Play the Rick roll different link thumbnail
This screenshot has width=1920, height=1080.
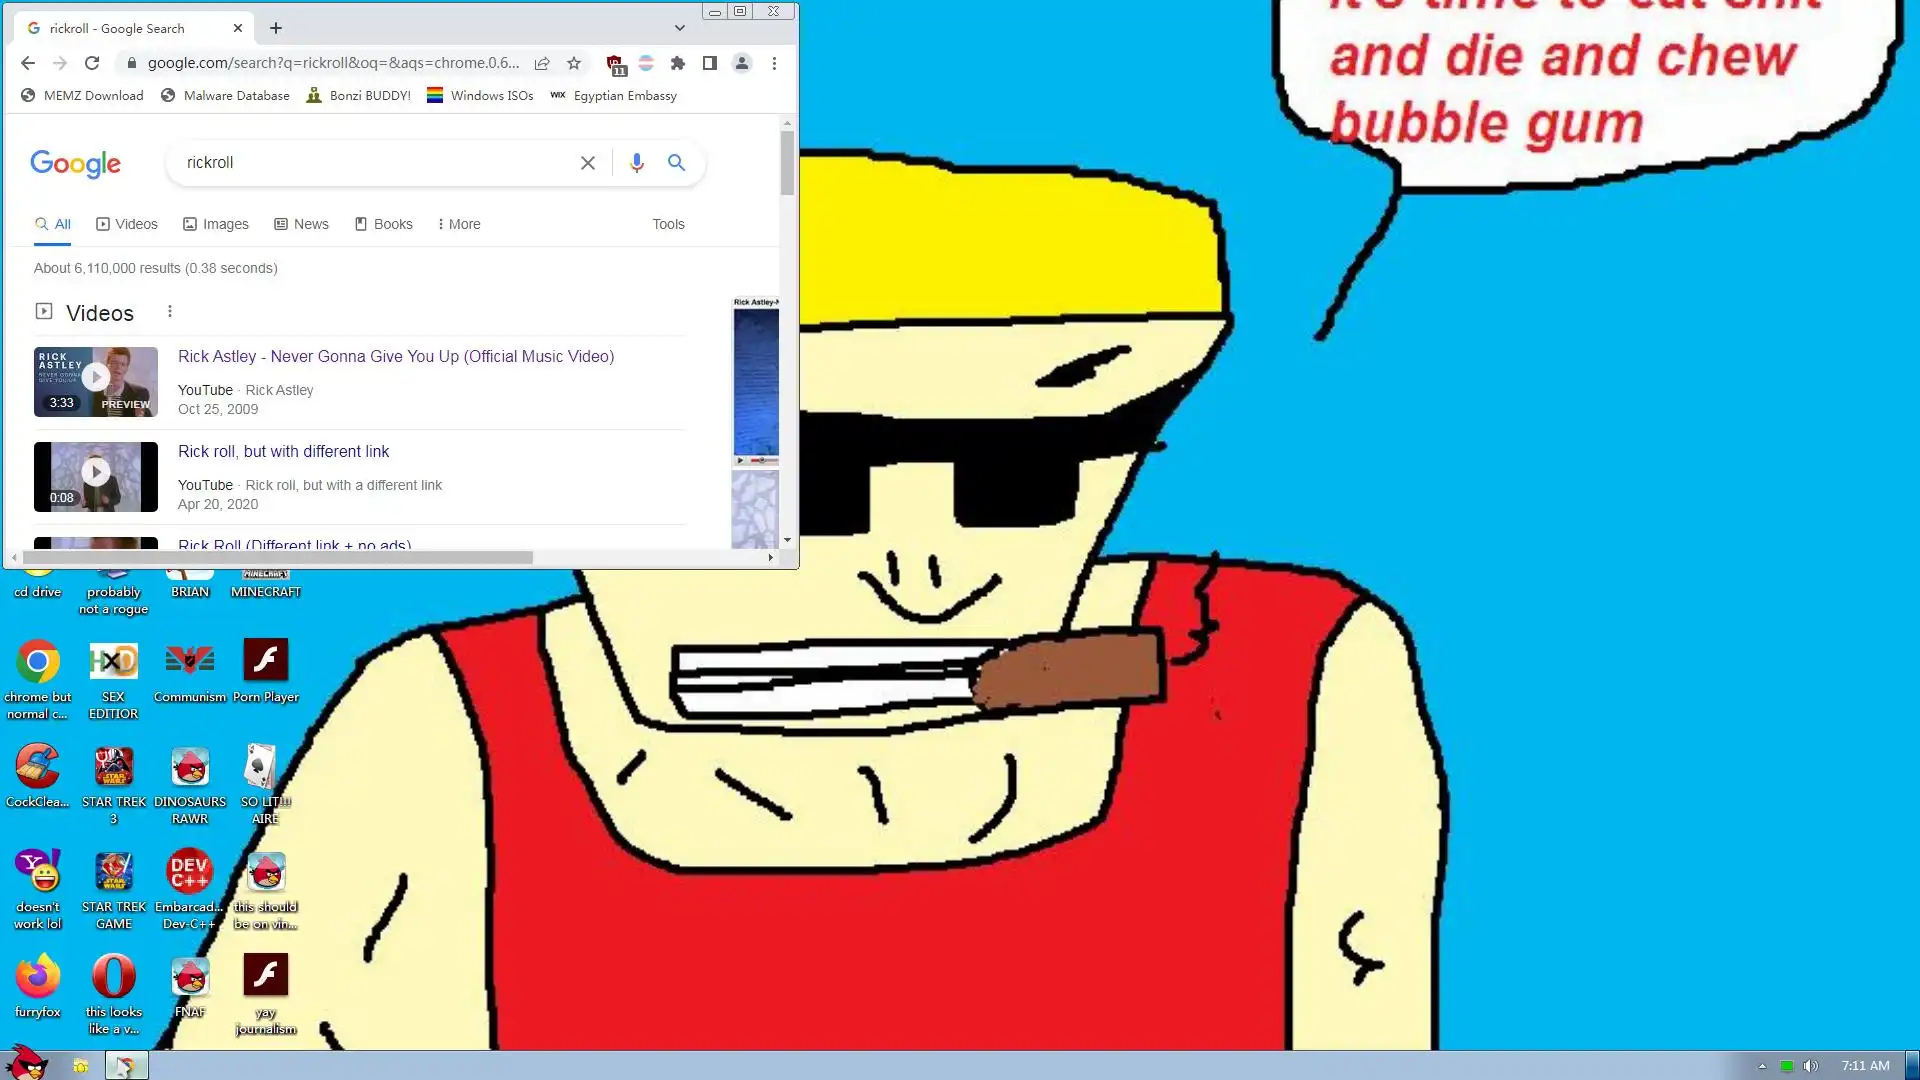96,476
